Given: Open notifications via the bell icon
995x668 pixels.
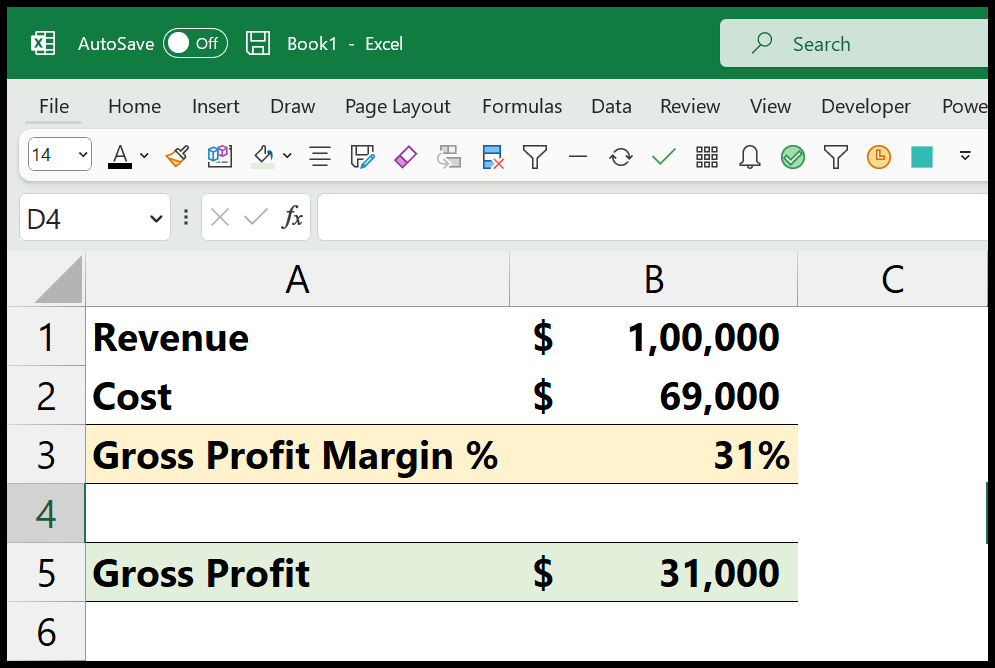Looking at the screenshot, I should pos(749,156).
